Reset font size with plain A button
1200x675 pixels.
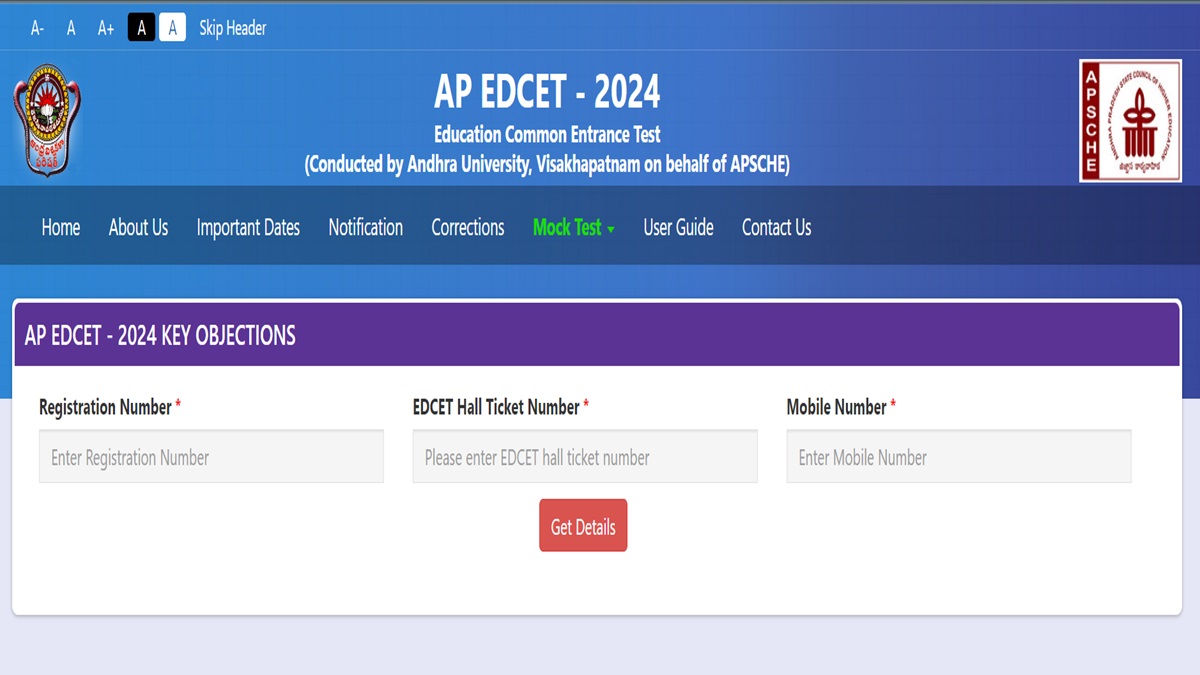tap(71, 28)
